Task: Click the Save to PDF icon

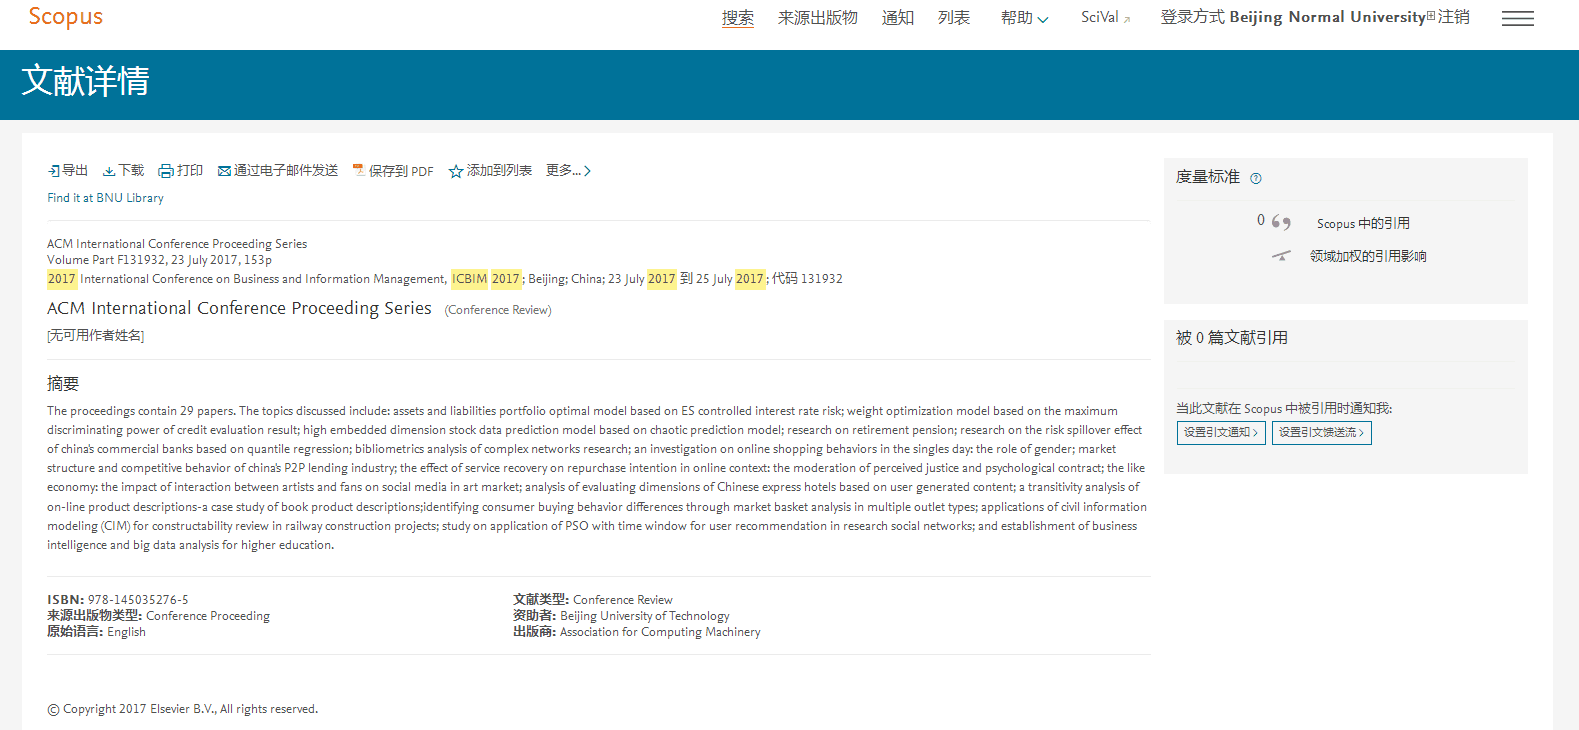Action: pos(359,171)
